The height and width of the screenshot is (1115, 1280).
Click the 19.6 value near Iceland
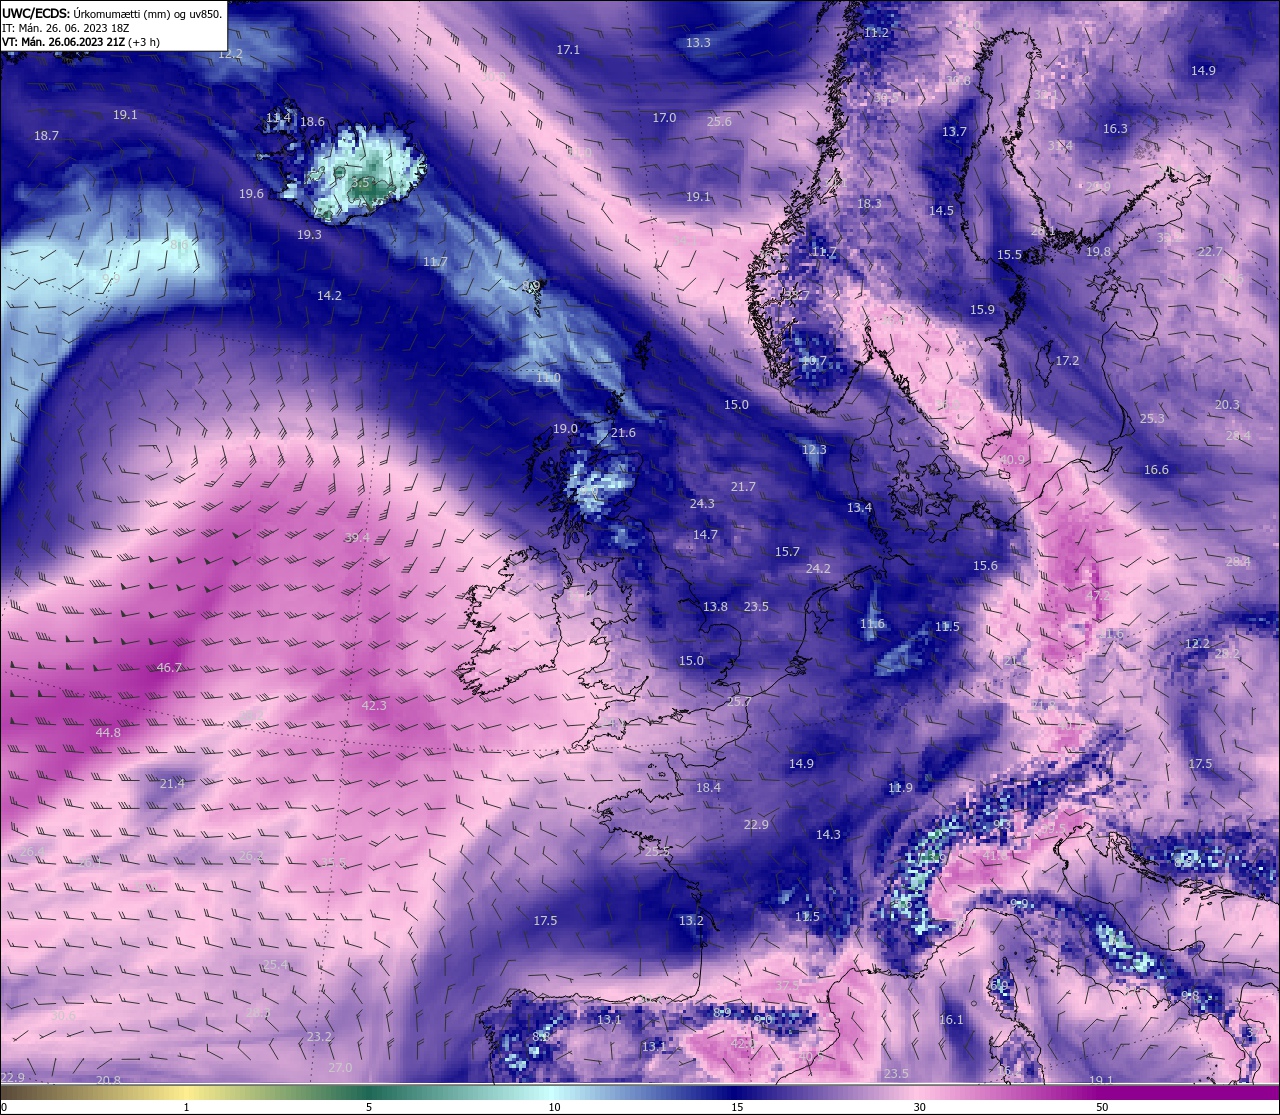(252, 194)
